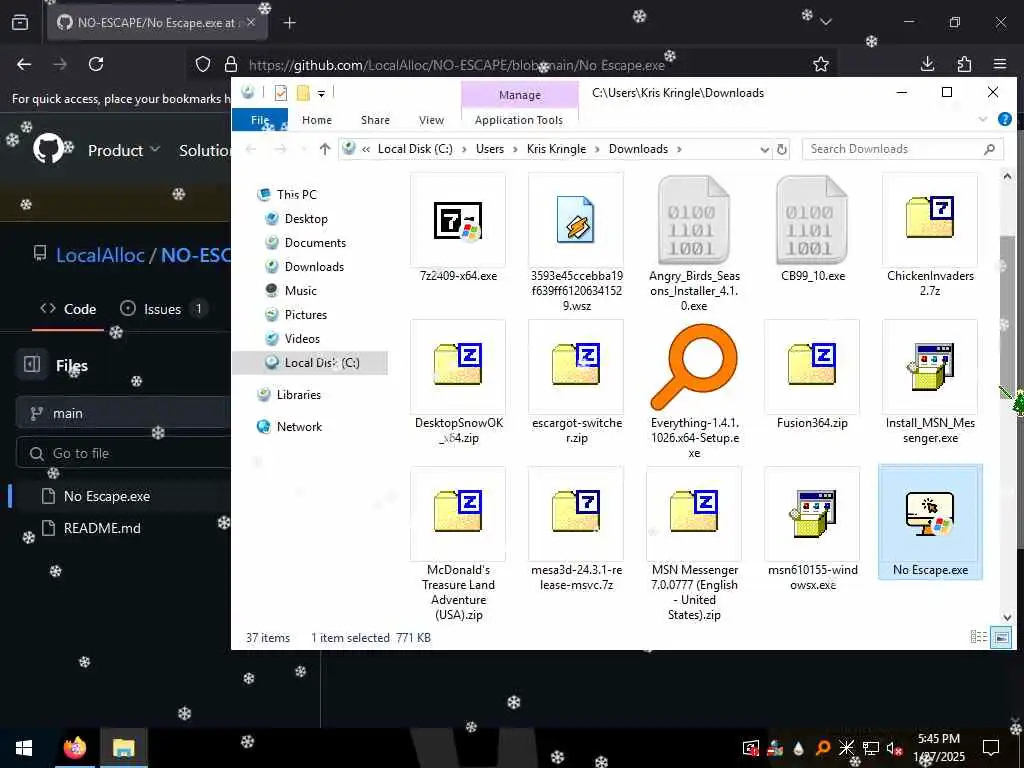Click New Folder icon in quick access toolbar

(303, 93)
